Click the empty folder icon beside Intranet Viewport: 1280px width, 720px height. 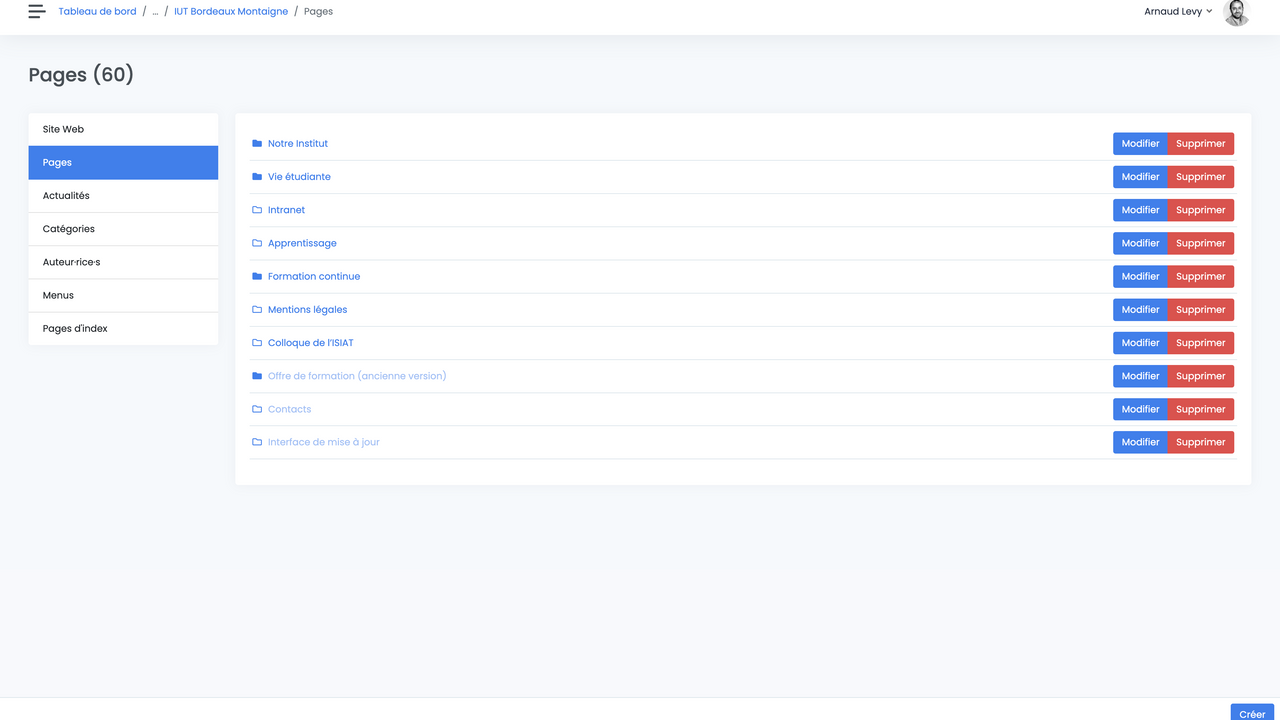coord(256,209)
